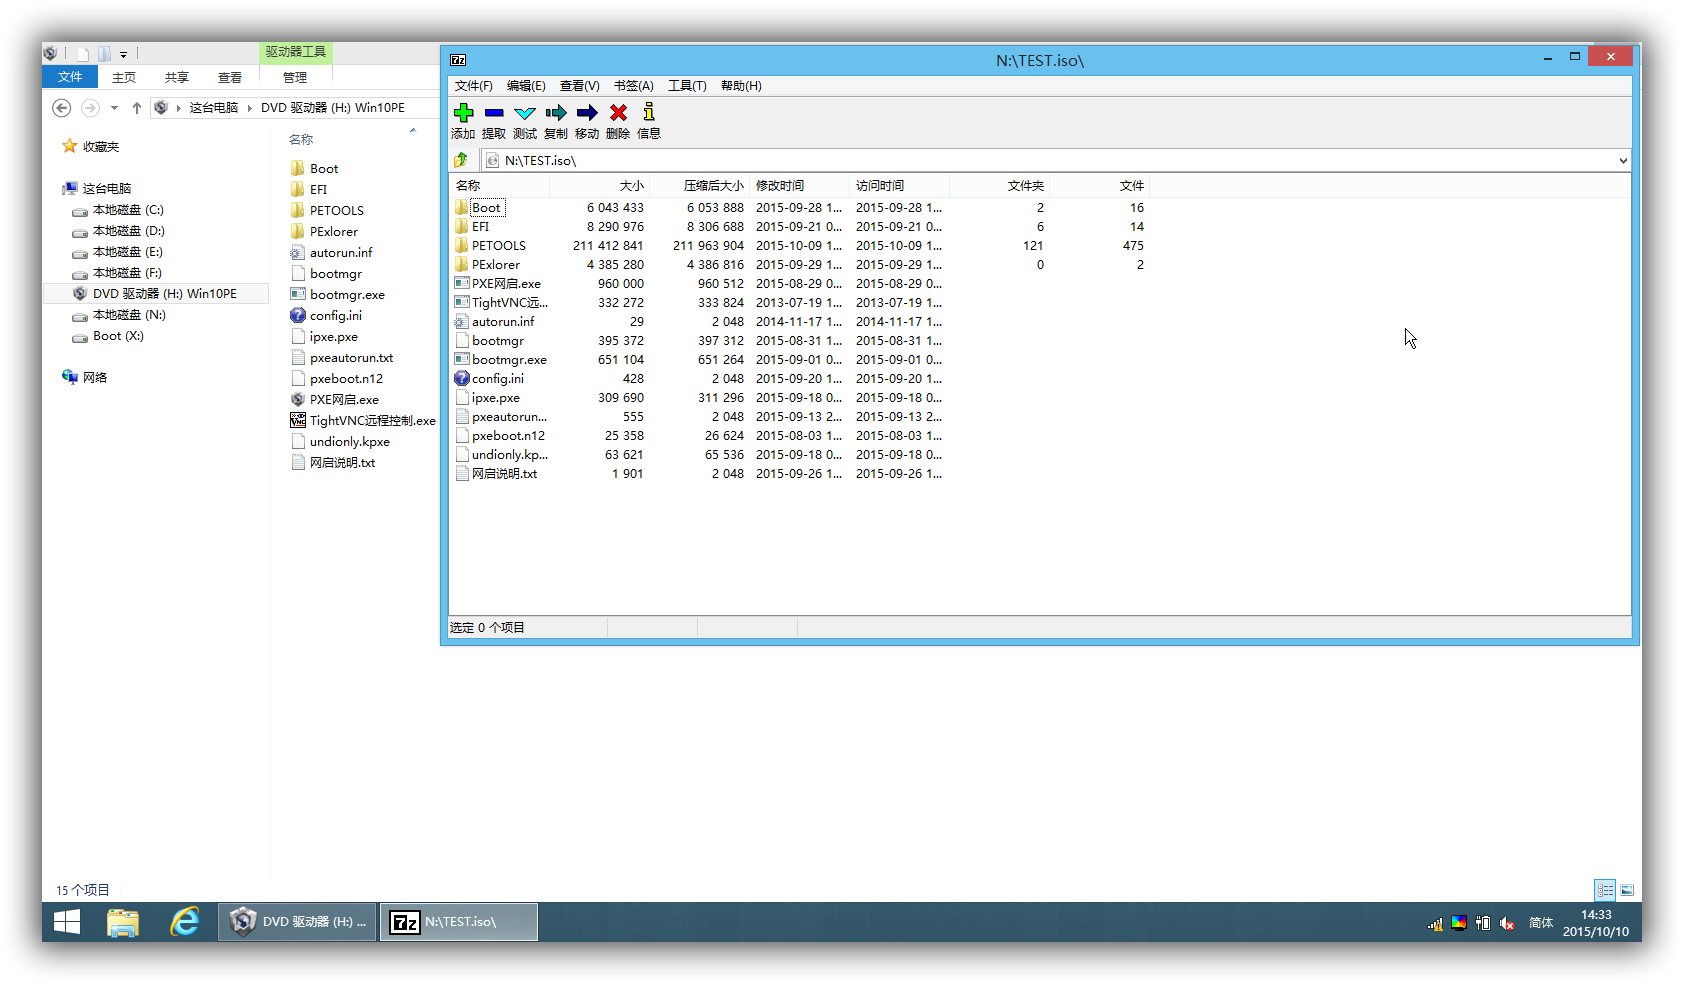Click Windows Start button
The image size is (1684, 984).
67,922
